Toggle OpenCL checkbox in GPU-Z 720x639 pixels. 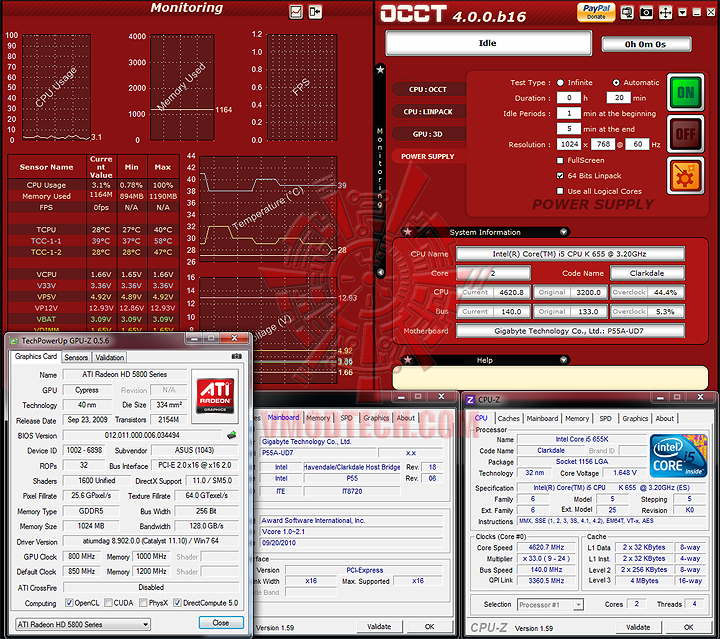point(69,602)
